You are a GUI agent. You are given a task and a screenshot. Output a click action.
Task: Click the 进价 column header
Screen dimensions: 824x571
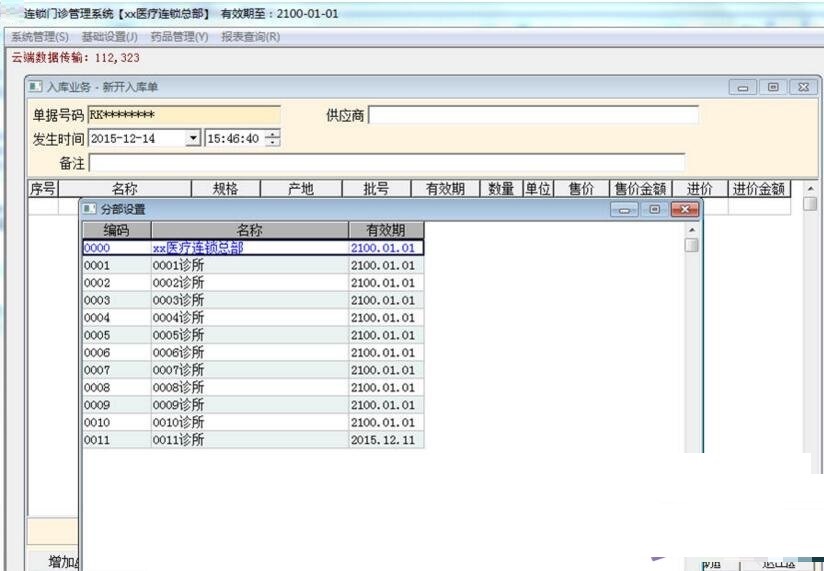700,189
